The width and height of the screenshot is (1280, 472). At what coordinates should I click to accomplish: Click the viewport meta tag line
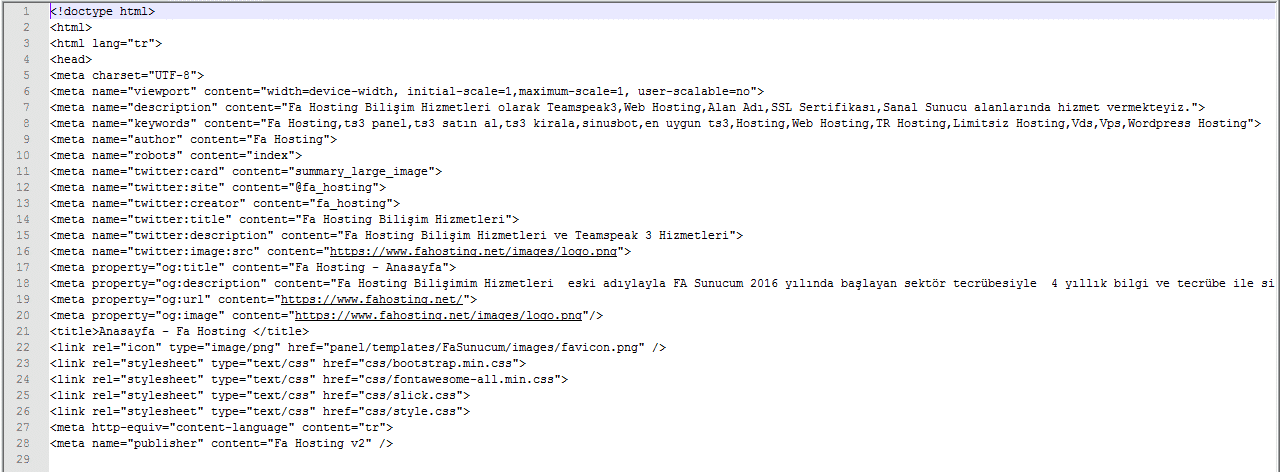407,91
